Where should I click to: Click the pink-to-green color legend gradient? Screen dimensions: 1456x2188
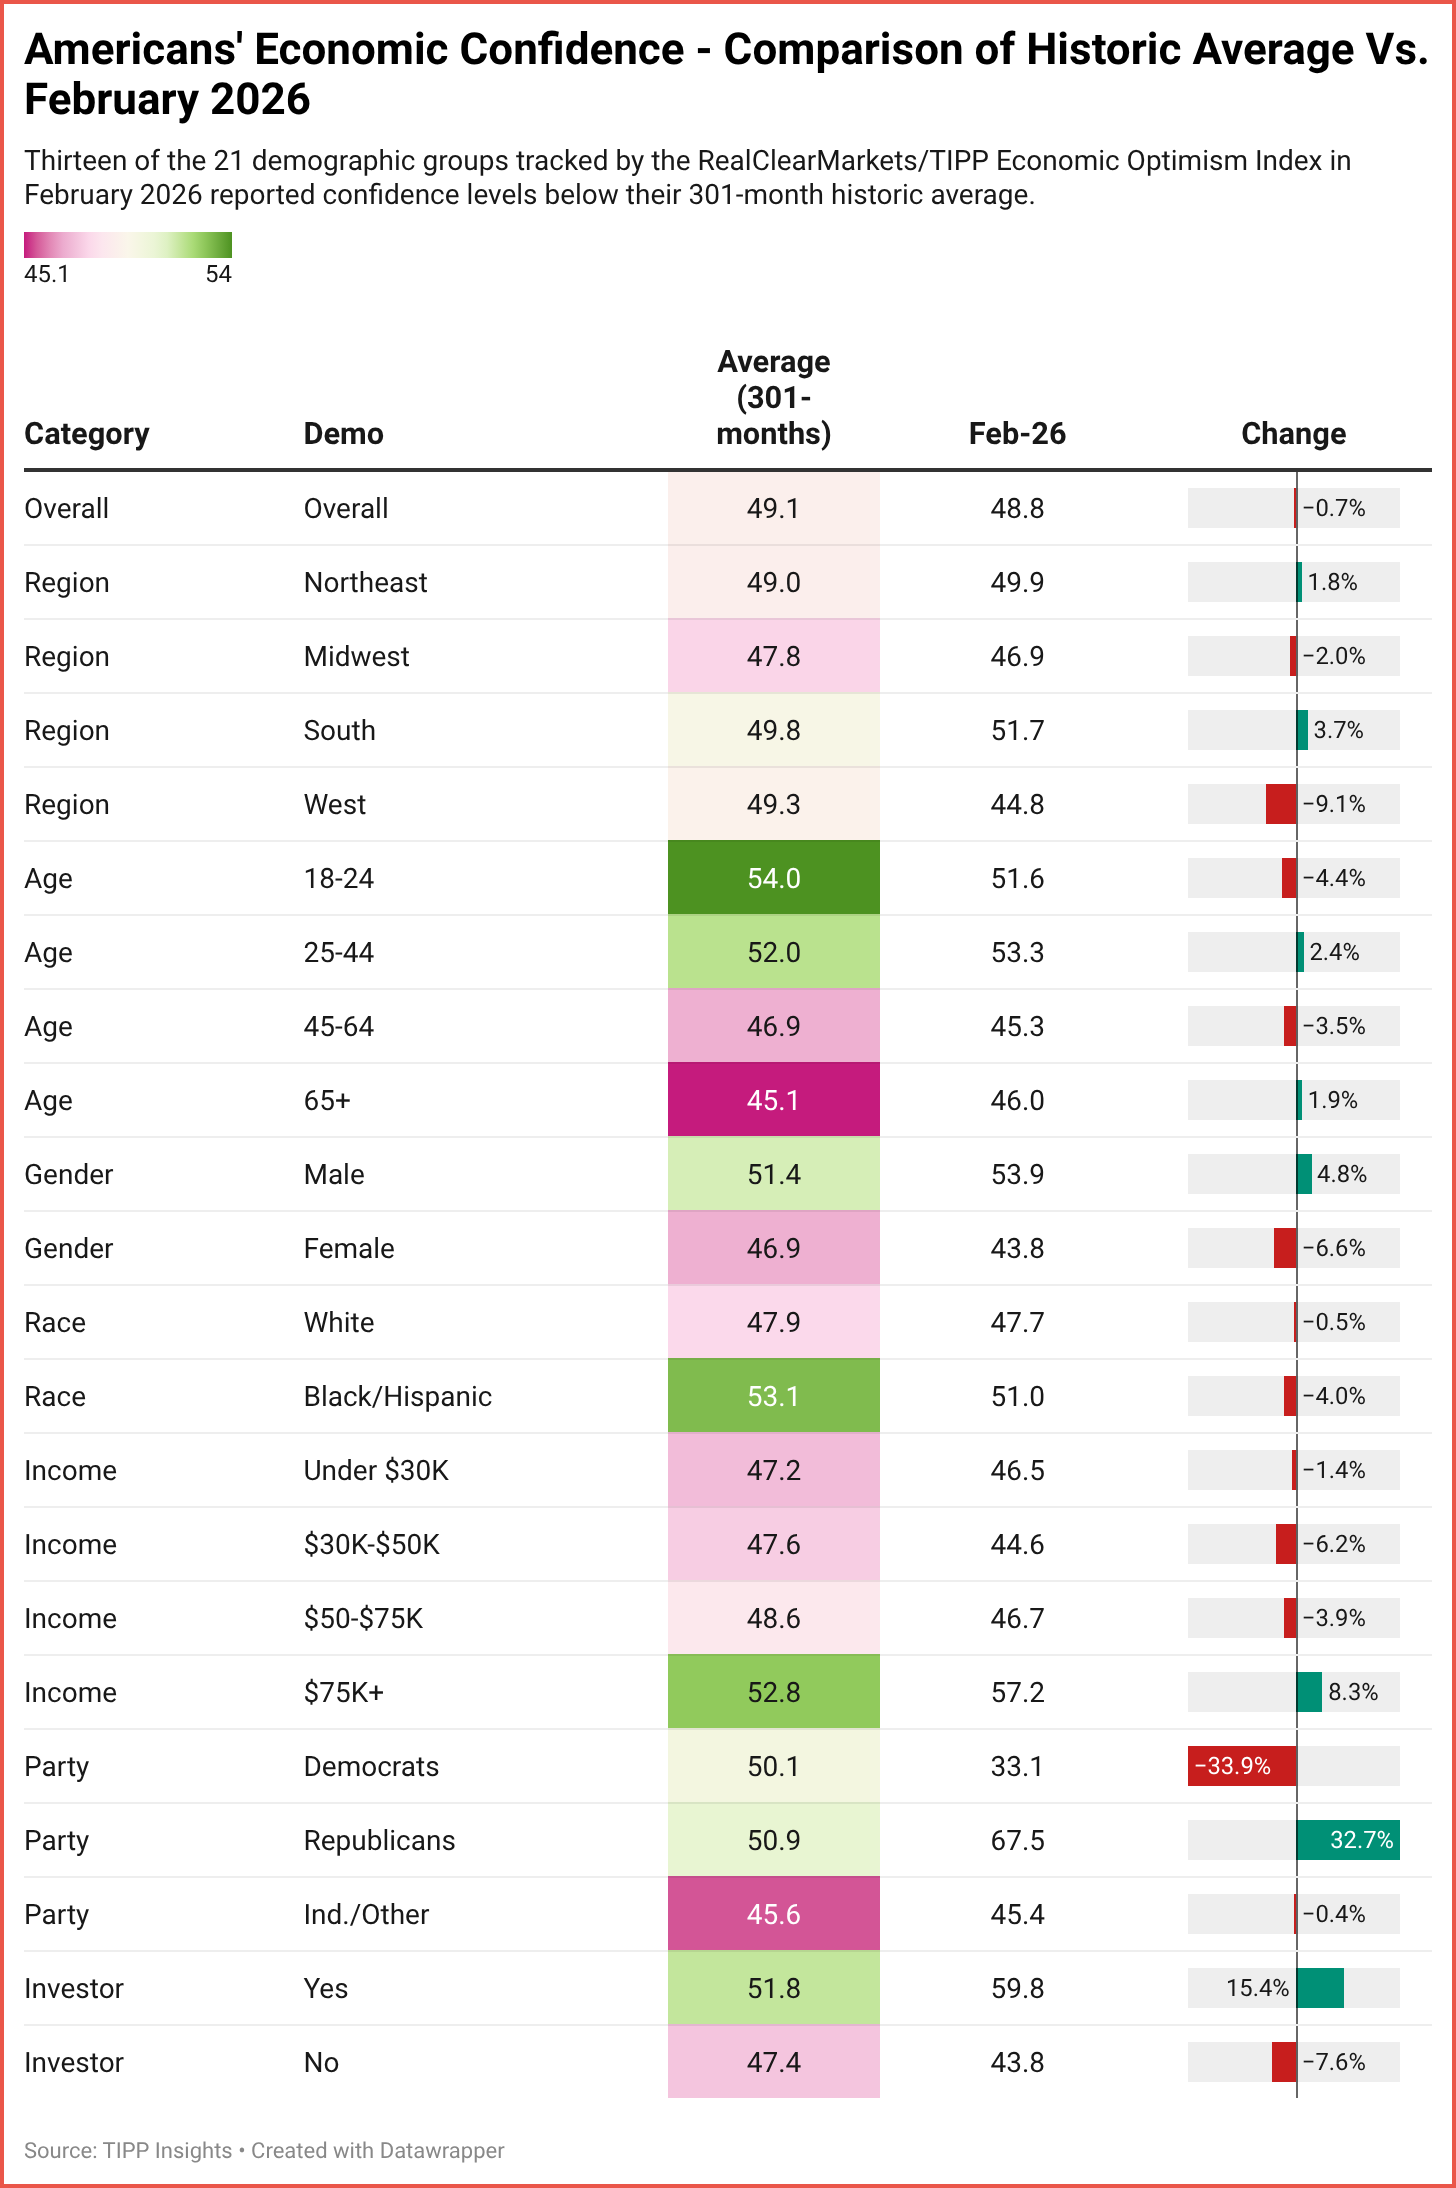128,245
